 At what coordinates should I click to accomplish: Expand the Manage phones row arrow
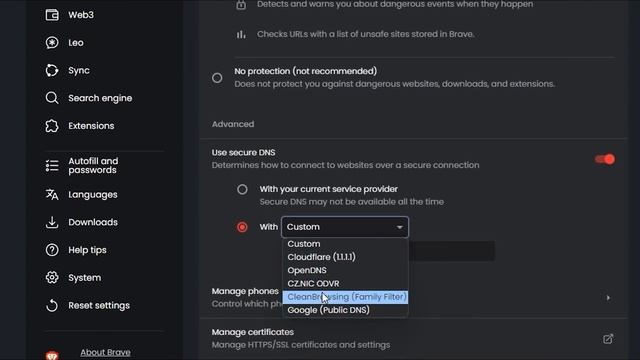[608, 298]
